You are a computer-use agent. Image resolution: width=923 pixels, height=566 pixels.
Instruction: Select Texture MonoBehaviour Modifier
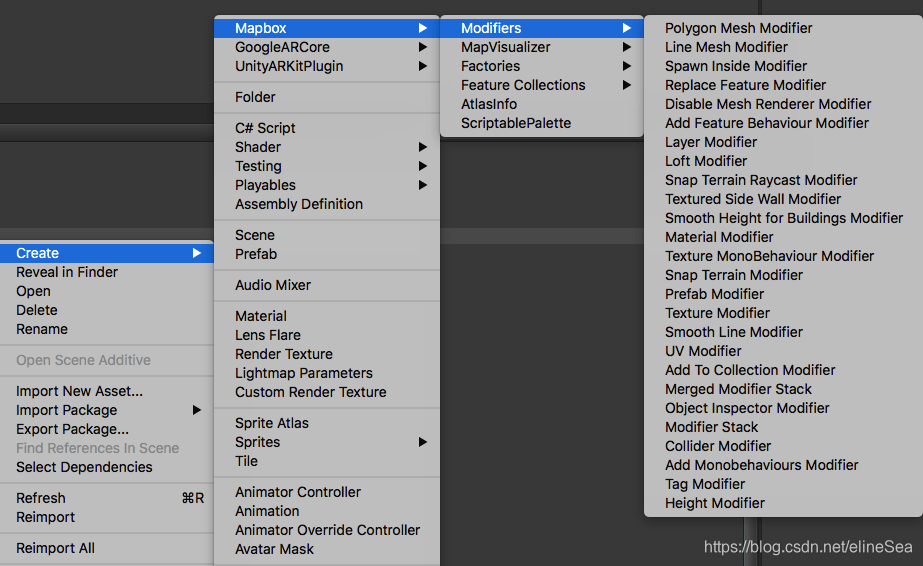(783, 256)
